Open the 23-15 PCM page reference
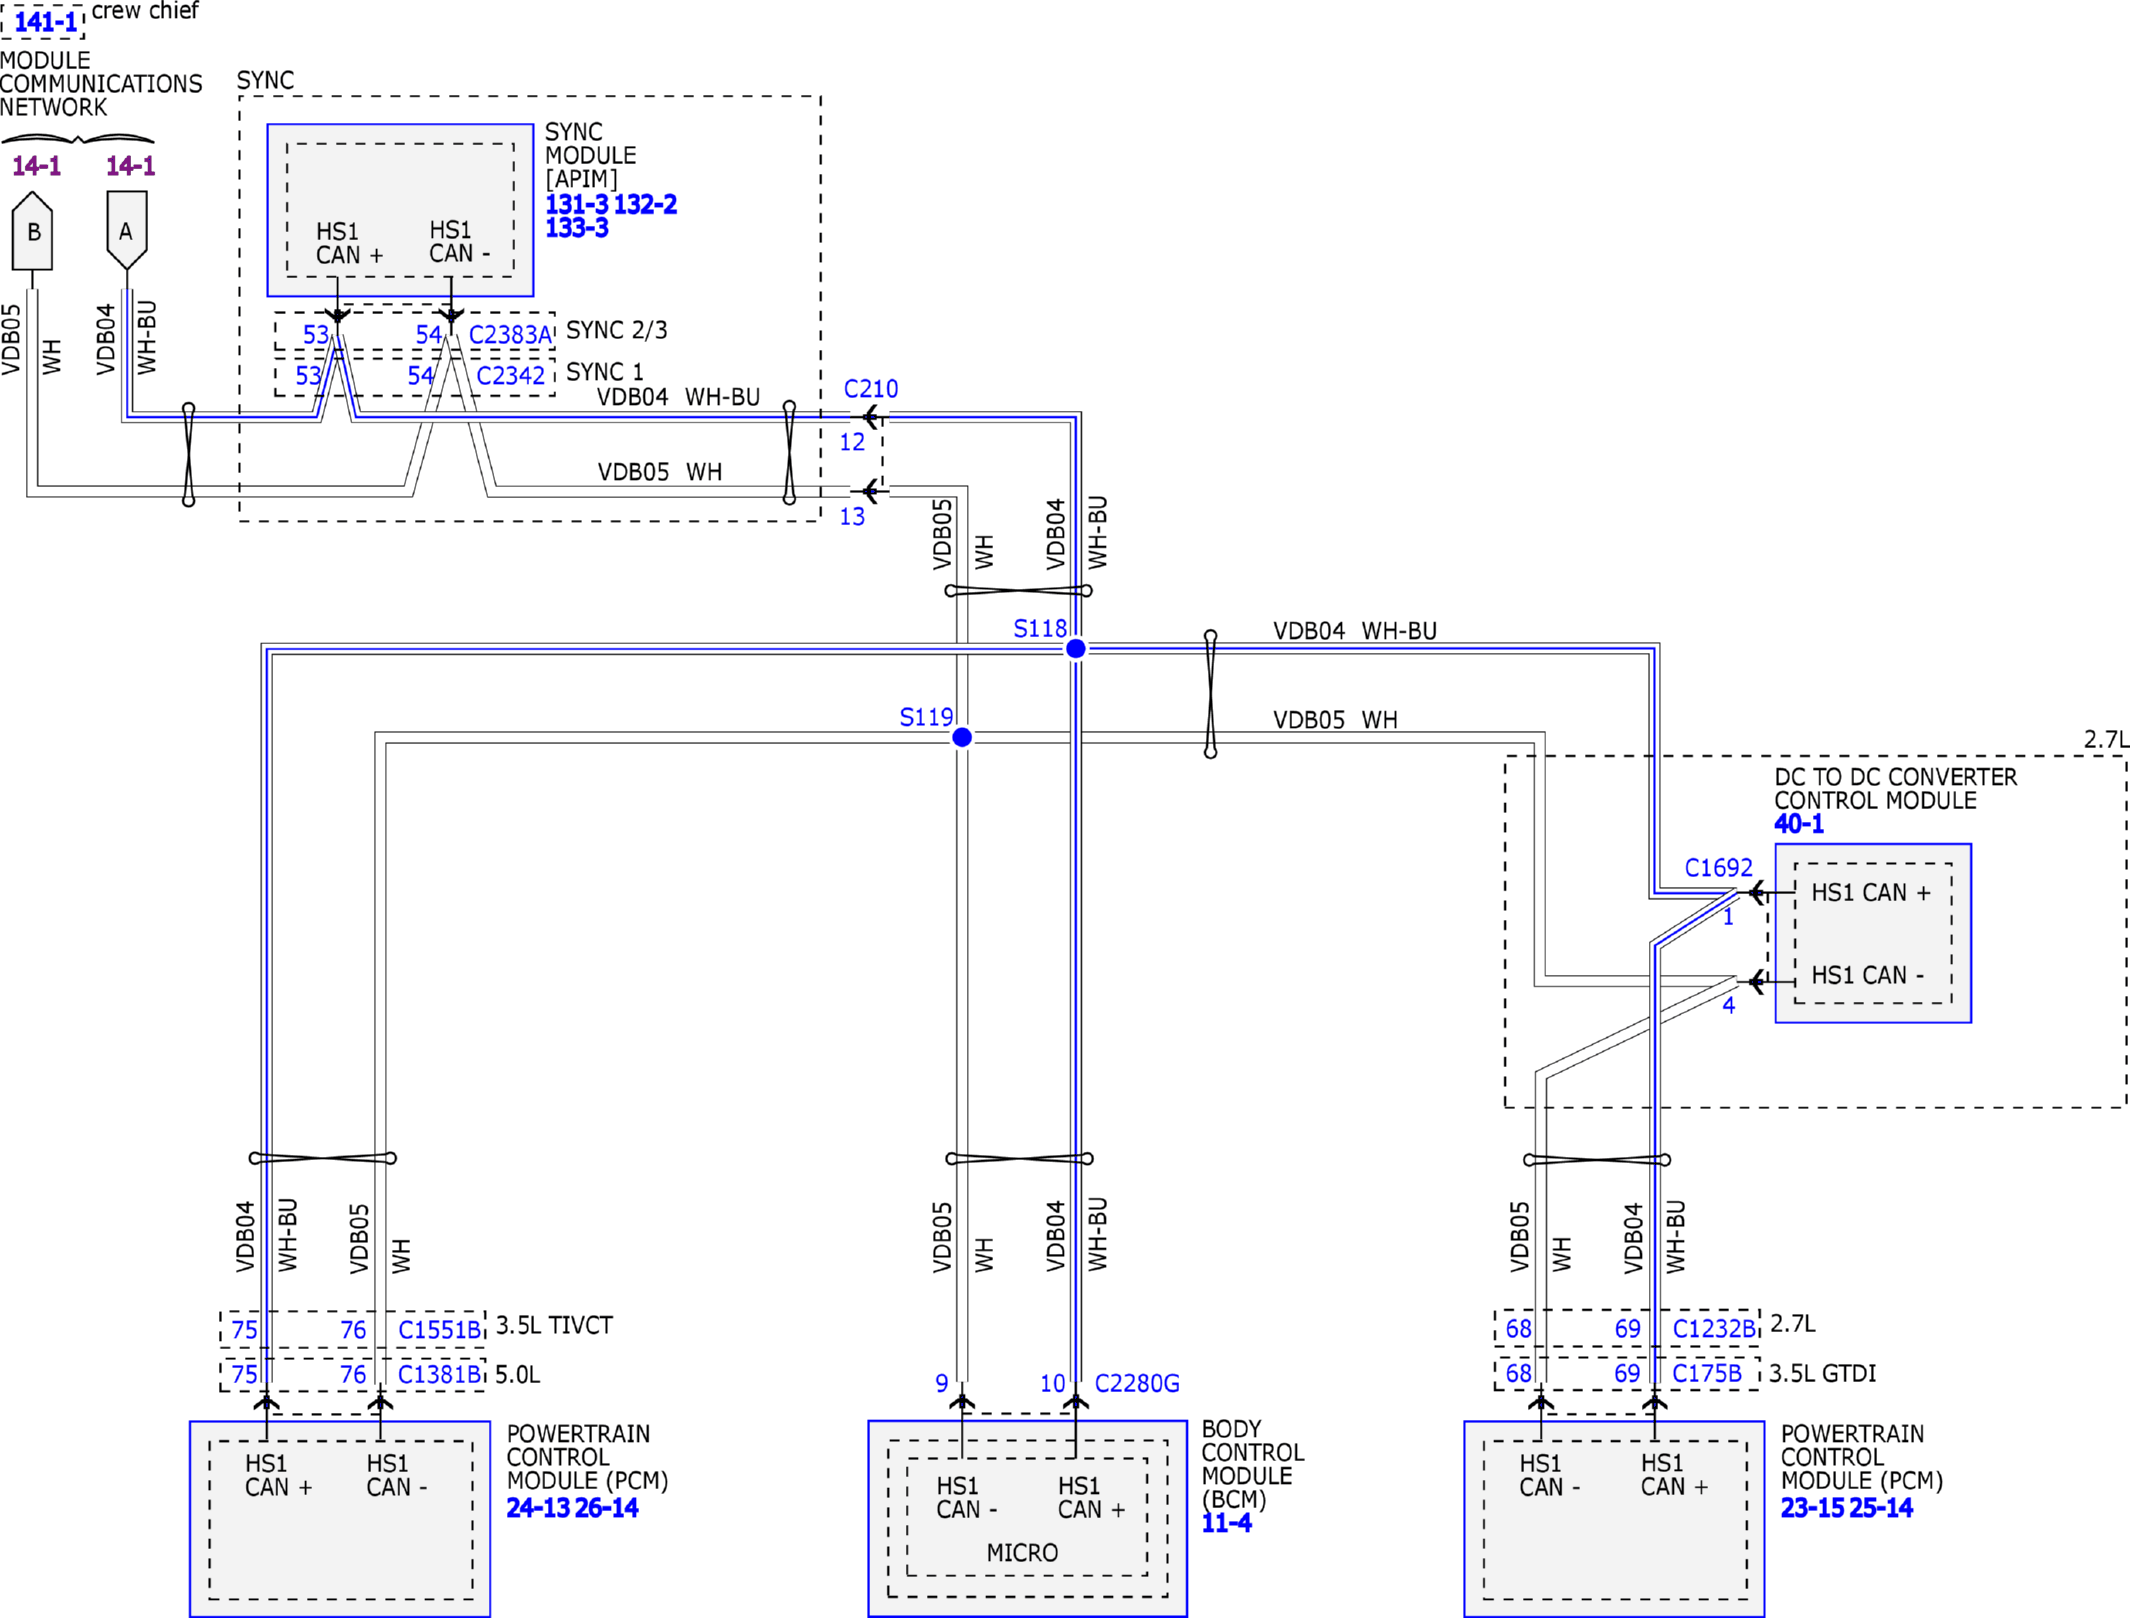Image resolution: width=2130 pixels, height=1618 pixels. click(1811, 1508)
